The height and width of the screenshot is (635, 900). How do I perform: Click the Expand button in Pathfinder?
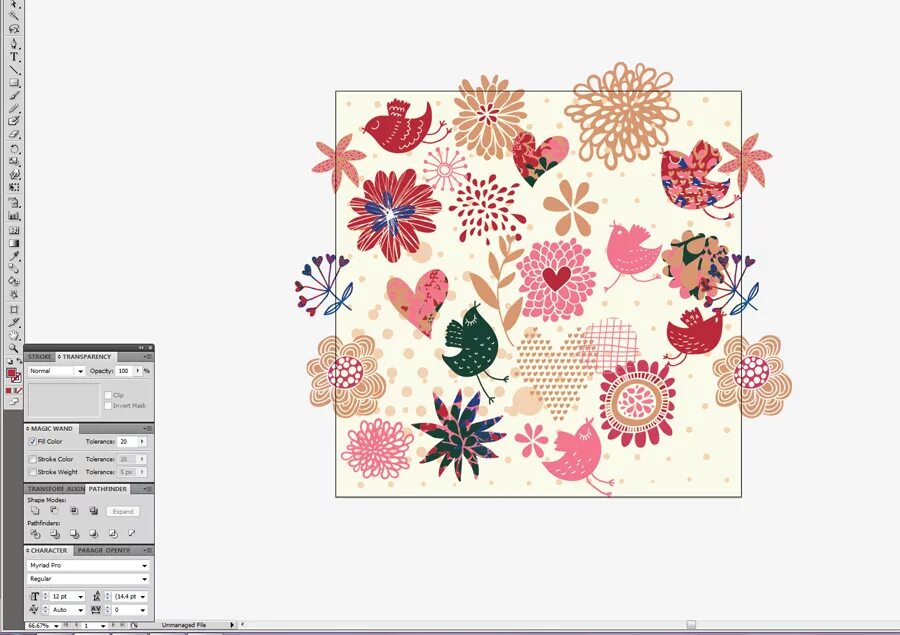coord(123,512)
